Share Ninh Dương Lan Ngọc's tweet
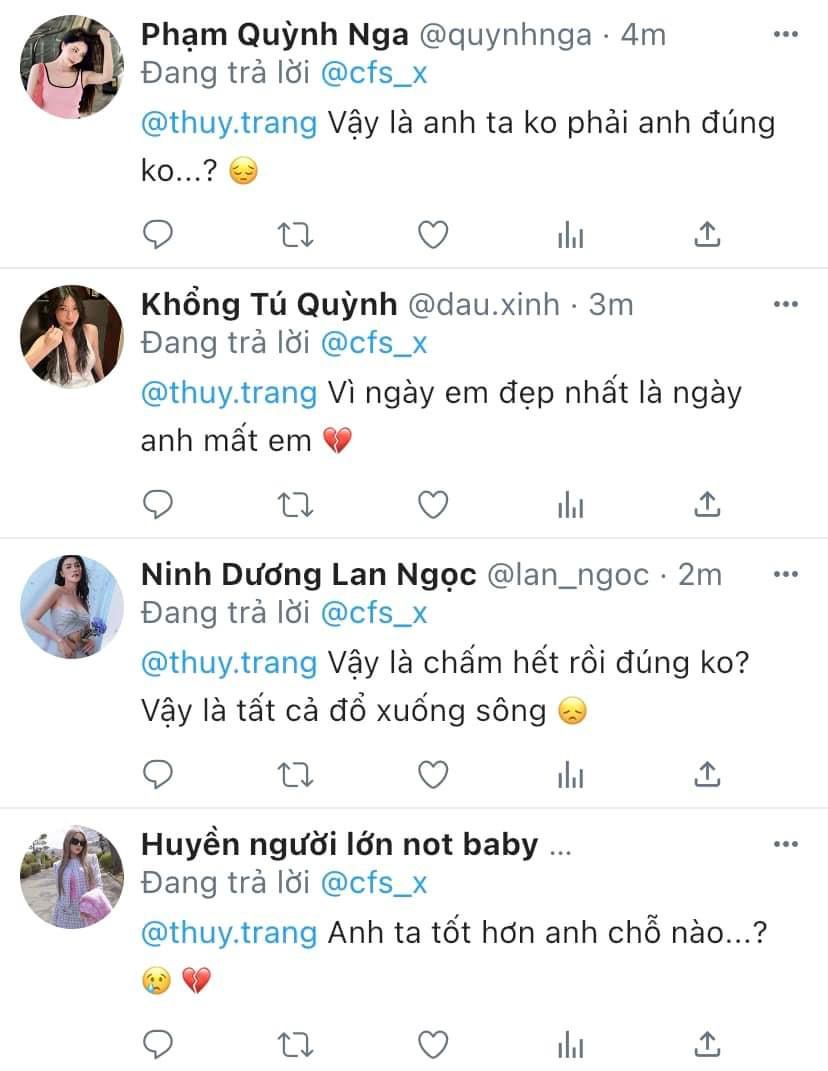 pos(707,775)
